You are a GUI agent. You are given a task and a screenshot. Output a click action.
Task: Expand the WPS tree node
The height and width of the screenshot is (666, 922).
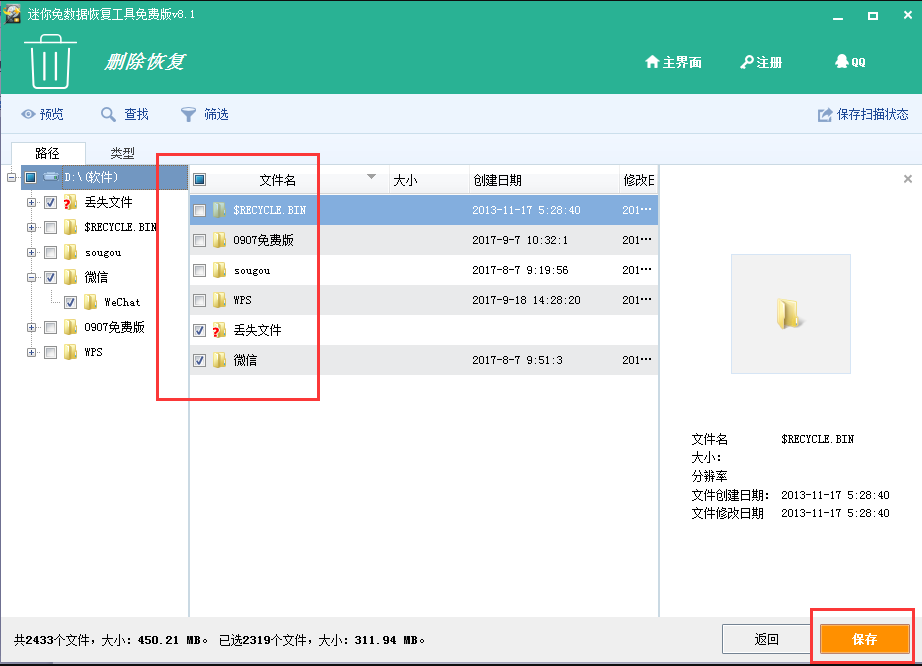(x=31, y=353)
